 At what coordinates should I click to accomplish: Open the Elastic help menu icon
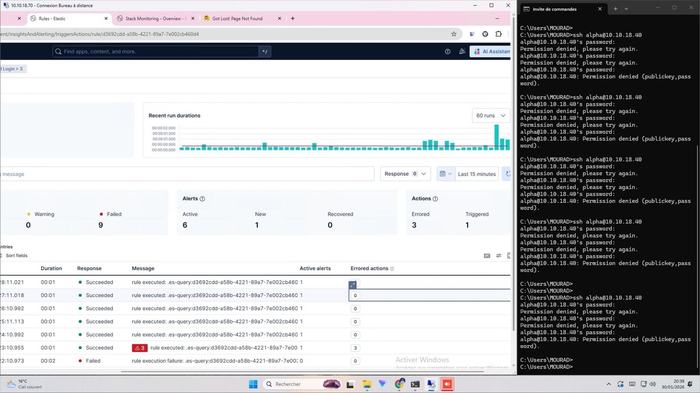tap(447, 52)
